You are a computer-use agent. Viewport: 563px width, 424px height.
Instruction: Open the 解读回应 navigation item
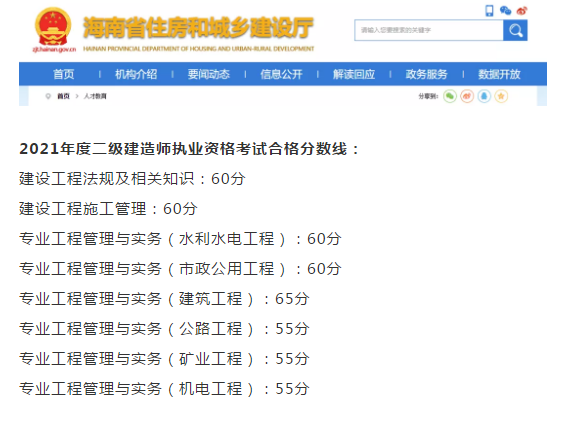click(354, 74)
